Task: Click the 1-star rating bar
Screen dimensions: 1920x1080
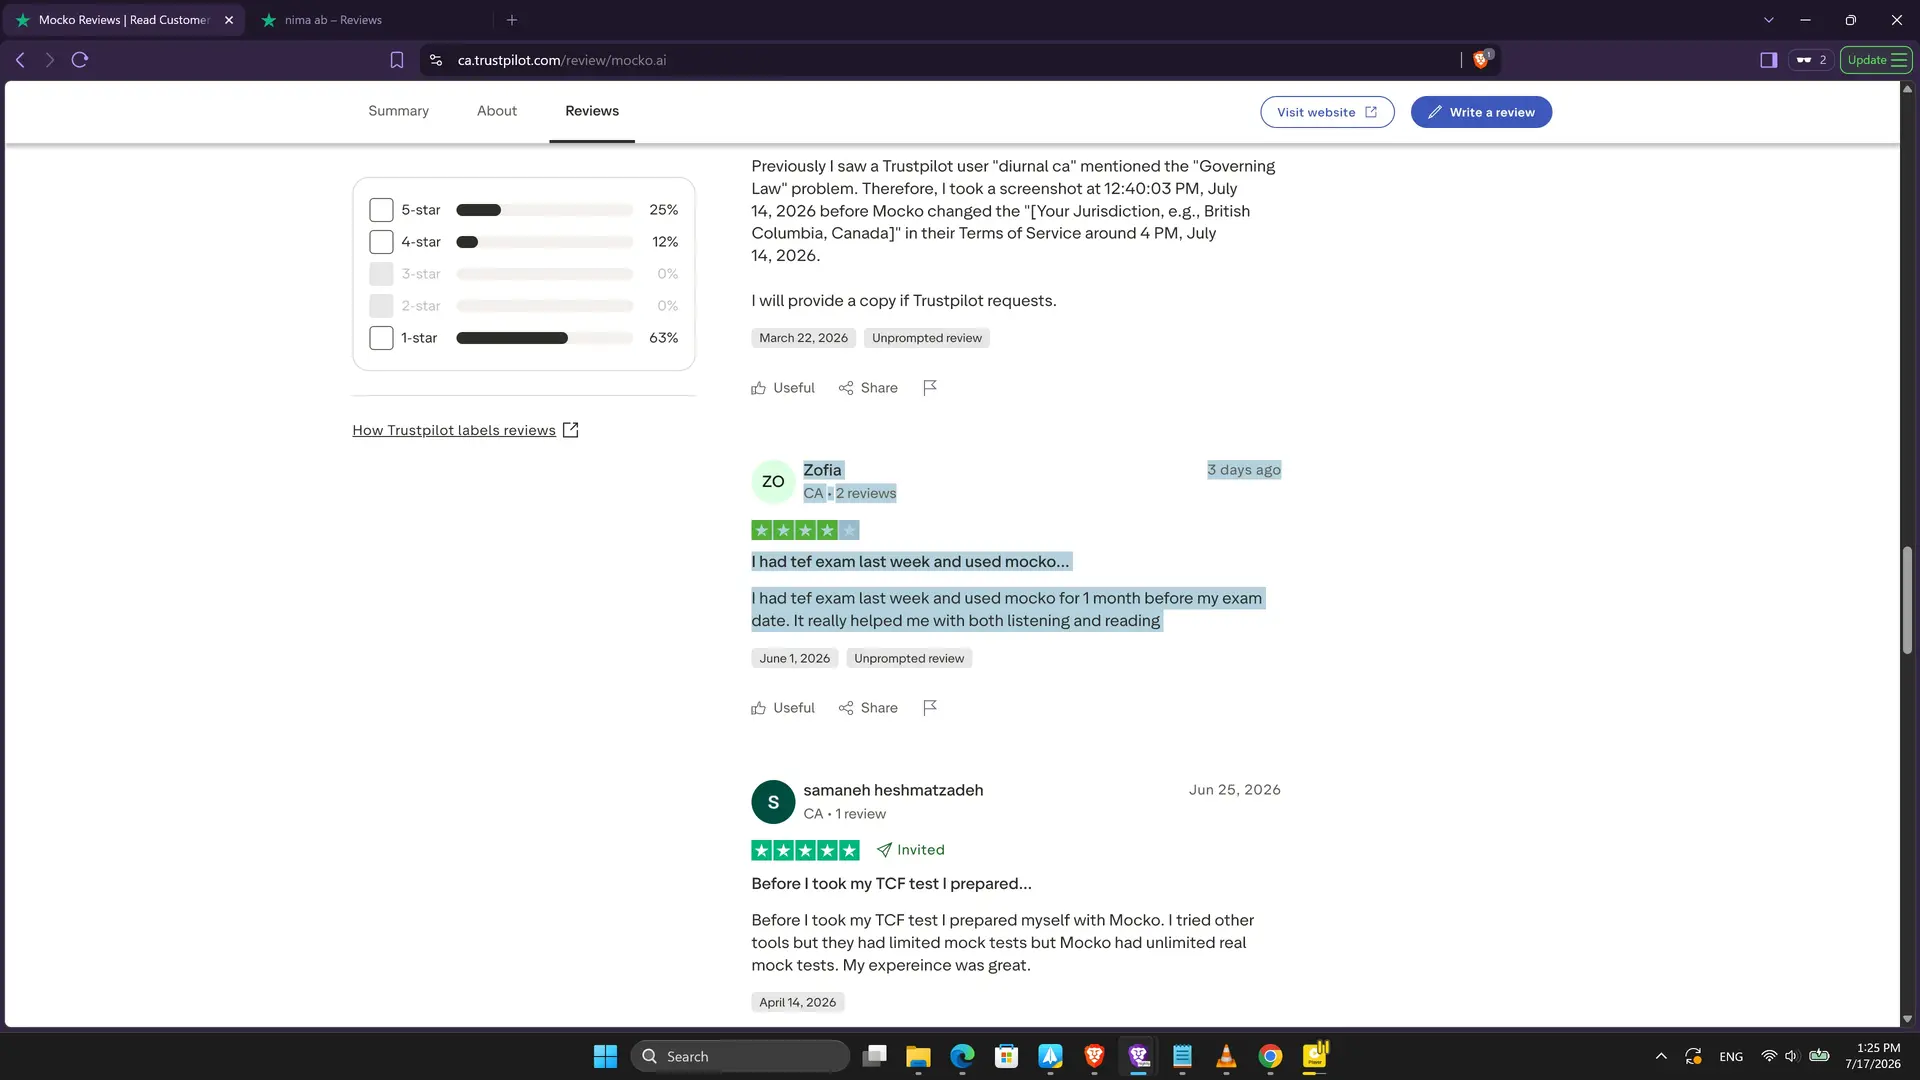Action: pyautogui.click(x=545, y=338)
